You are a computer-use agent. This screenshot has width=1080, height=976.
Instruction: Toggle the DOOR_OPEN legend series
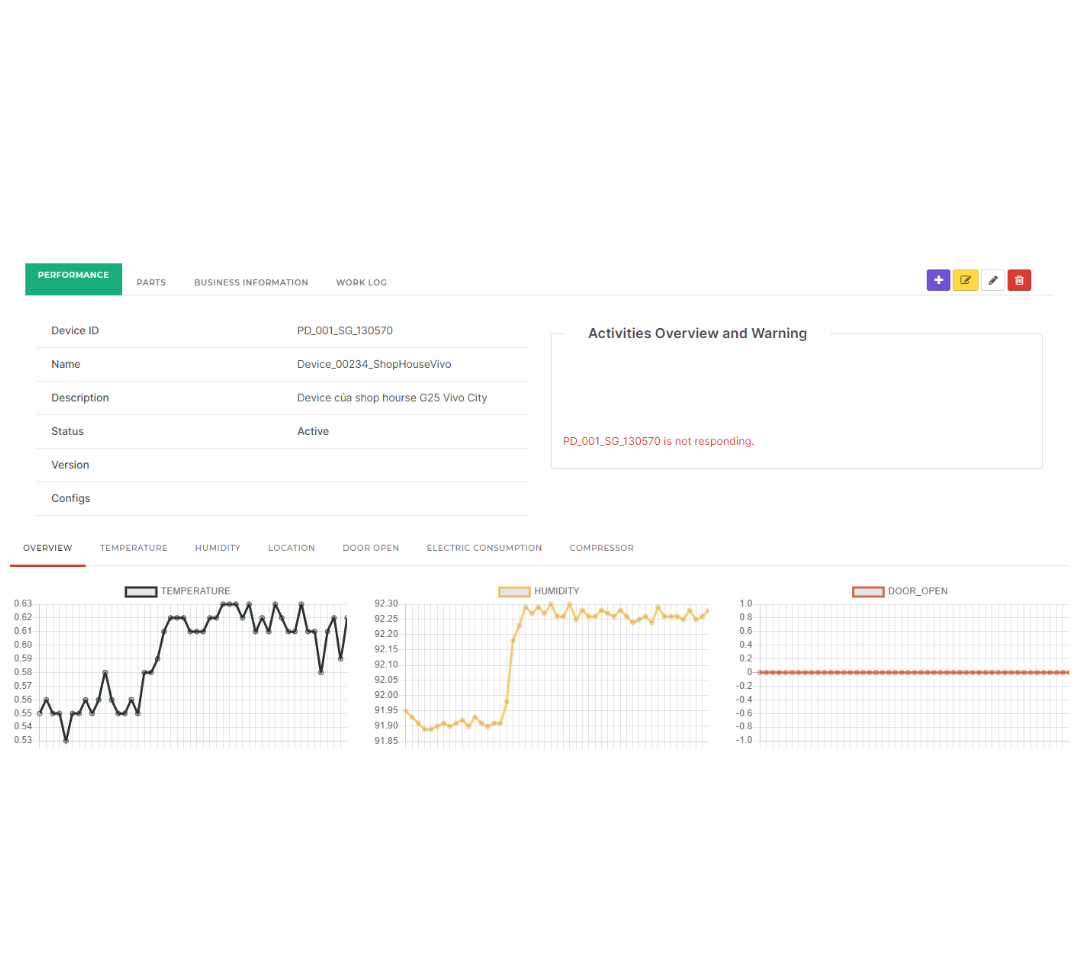[x=900, y=591]
